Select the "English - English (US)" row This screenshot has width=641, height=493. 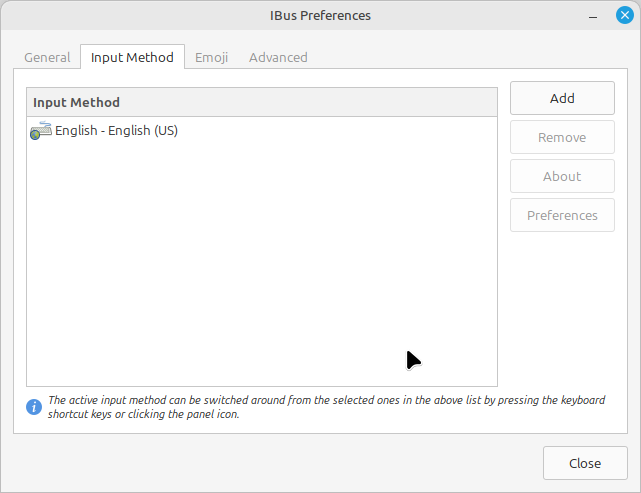click(x=262, y=131)
